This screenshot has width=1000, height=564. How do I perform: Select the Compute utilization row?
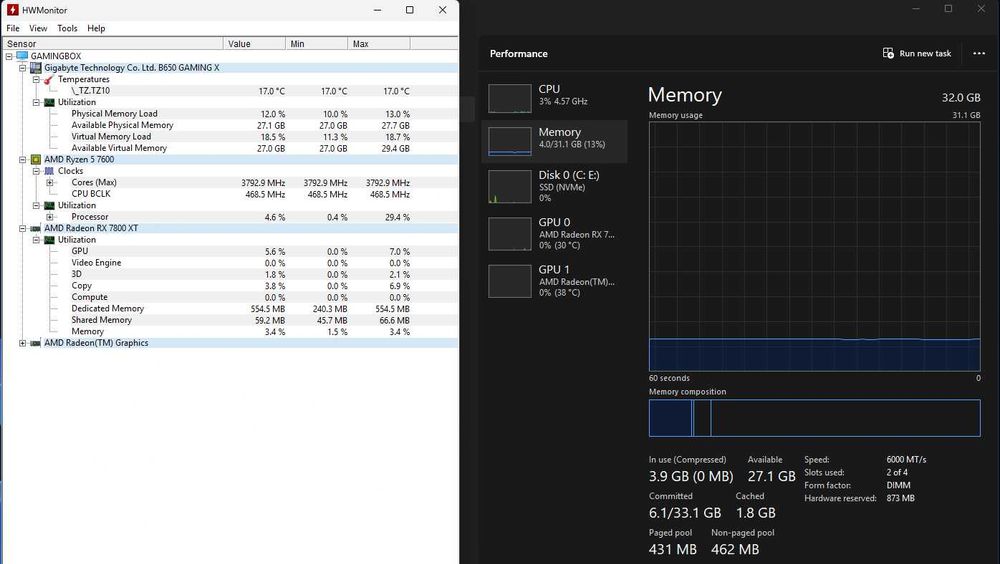[x=231, y=297]
